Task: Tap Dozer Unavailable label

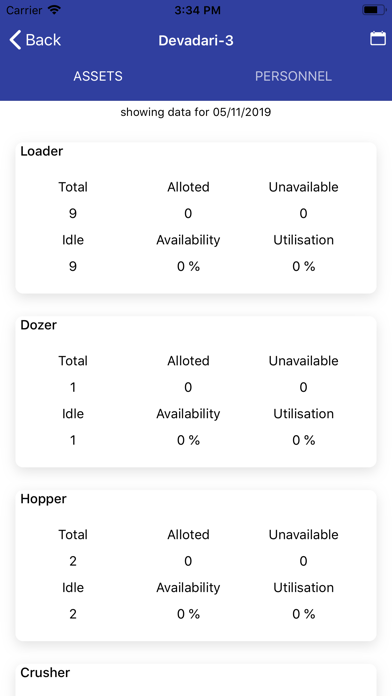Action: [x=304, y=361]
